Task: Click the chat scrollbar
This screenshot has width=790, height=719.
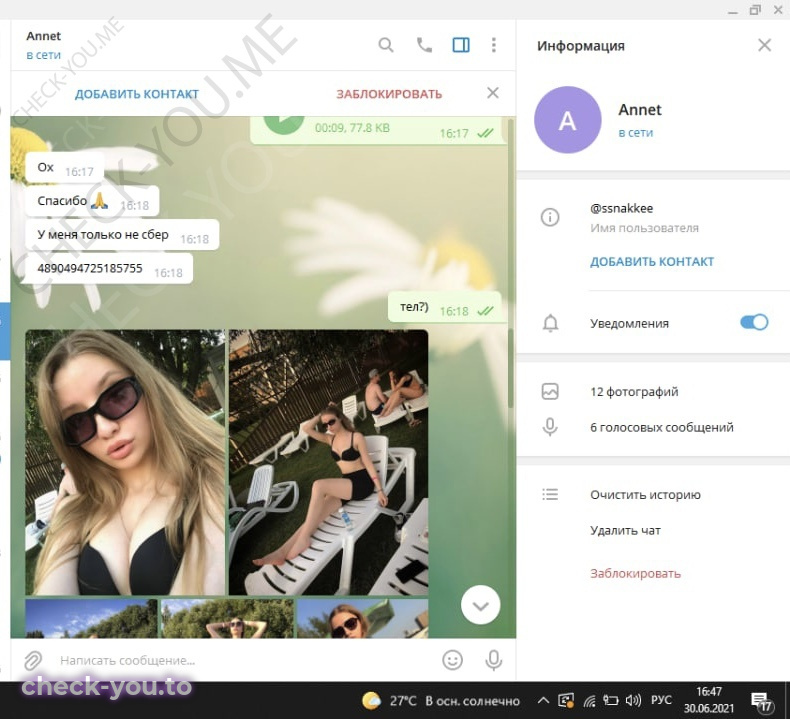Action: (x=511, y=368)
